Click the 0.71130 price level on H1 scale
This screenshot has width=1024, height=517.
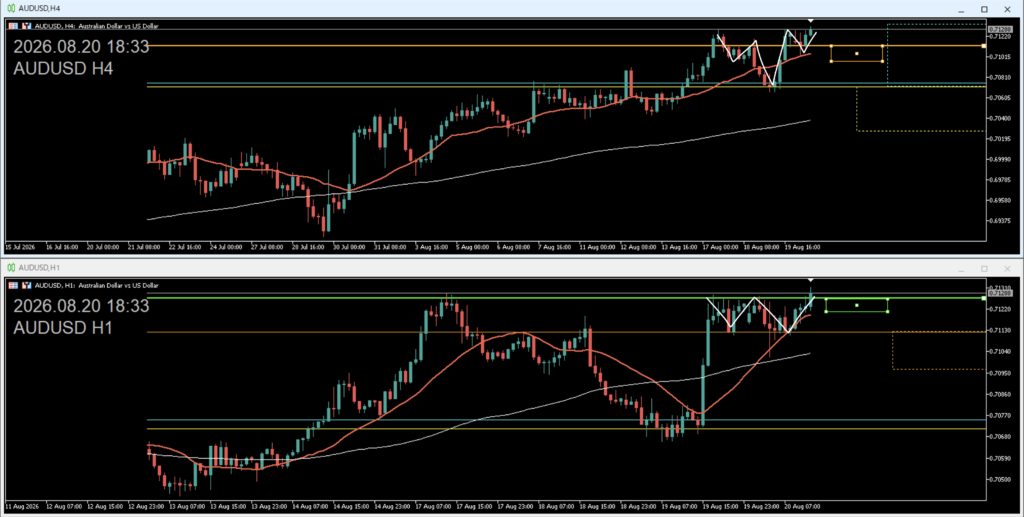[x=1000, y=330]
